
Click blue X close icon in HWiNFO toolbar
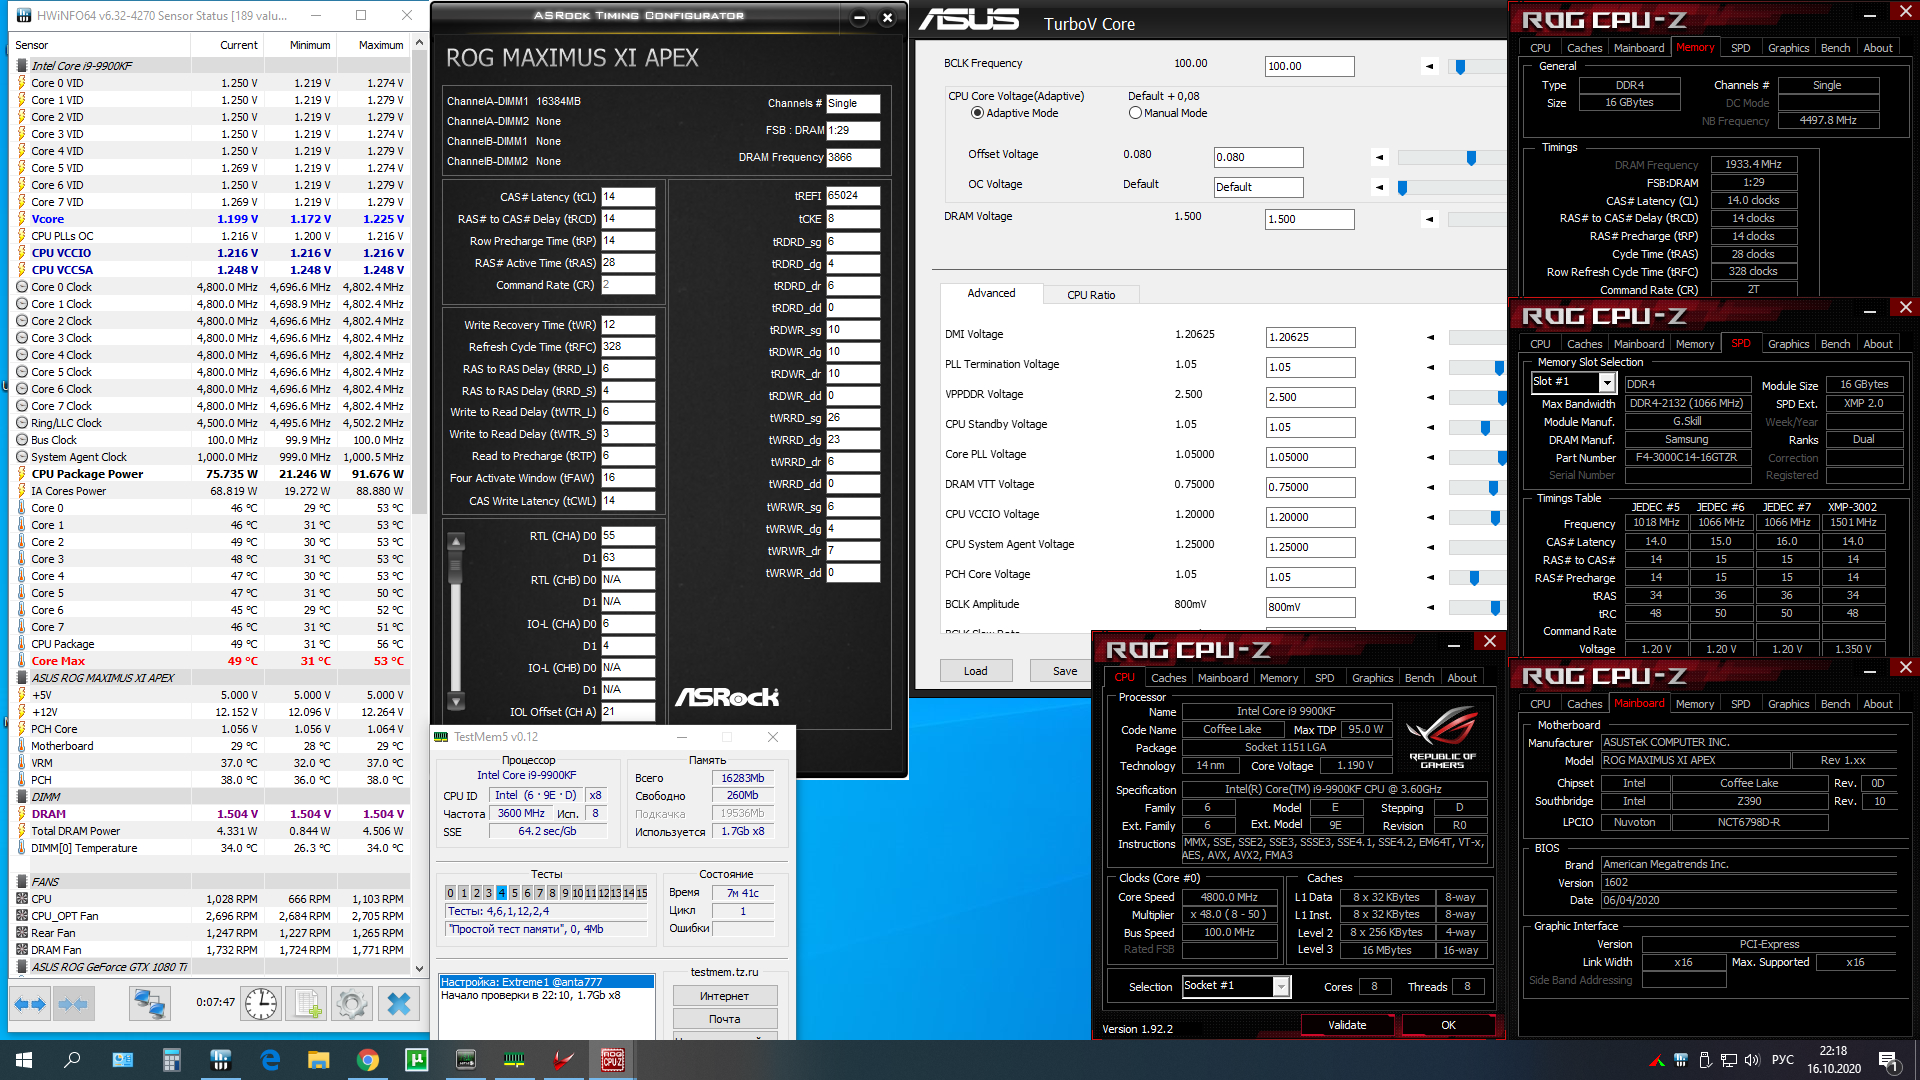click(398, 1003)
